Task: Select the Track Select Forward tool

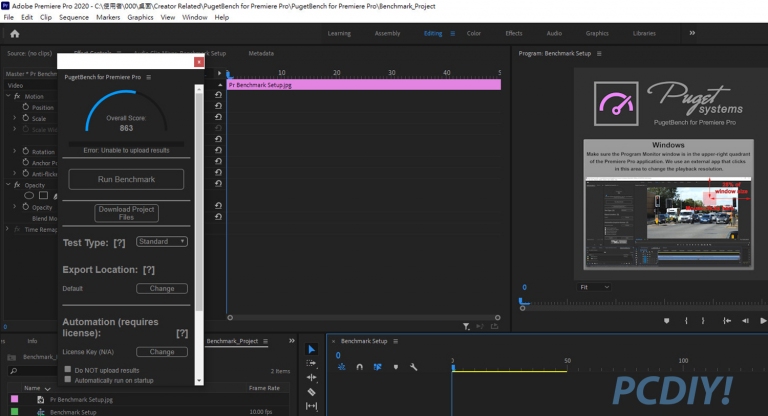Action: click(312, 363)
